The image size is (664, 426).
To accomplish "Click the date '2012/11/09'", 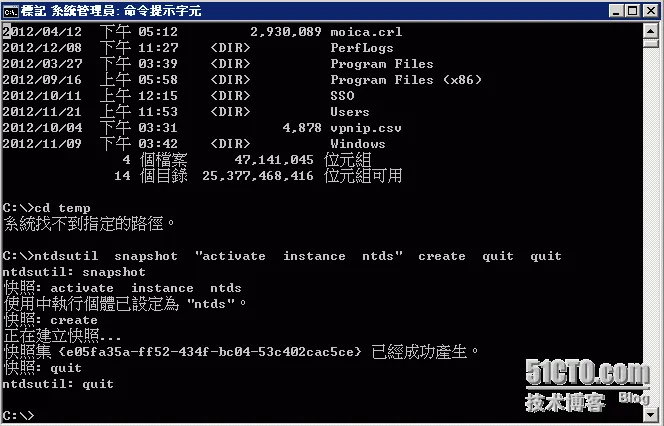I will pyautogui.click(x=42, y=144).
